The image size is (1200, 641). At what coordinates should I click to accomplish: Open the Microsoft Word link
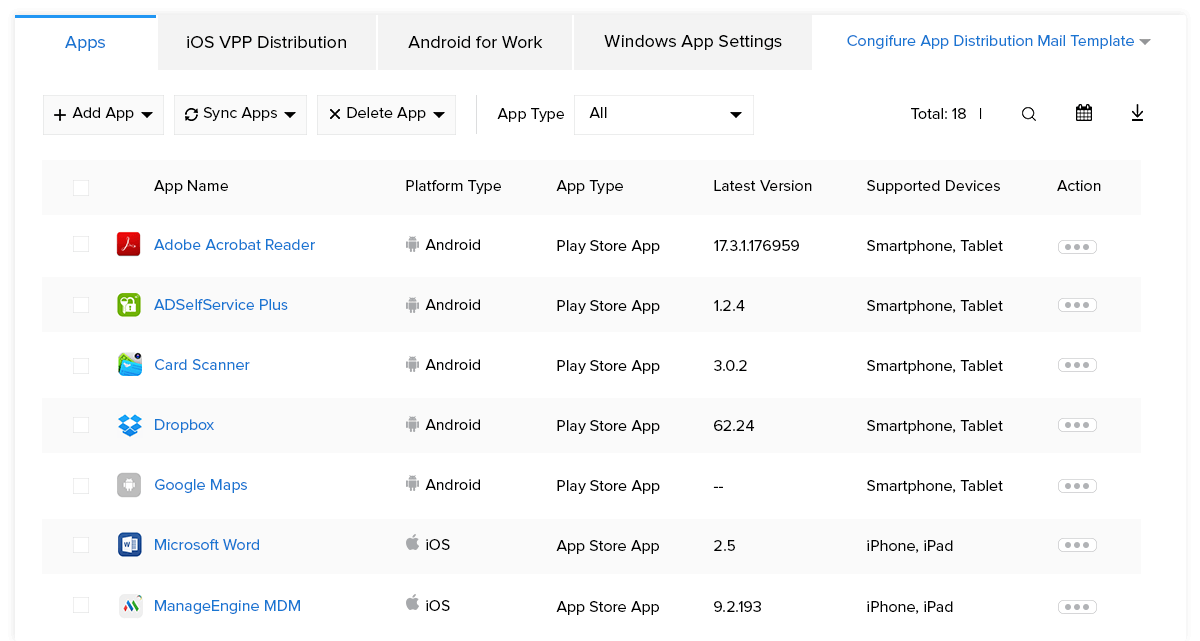click(x=207, y=545)
